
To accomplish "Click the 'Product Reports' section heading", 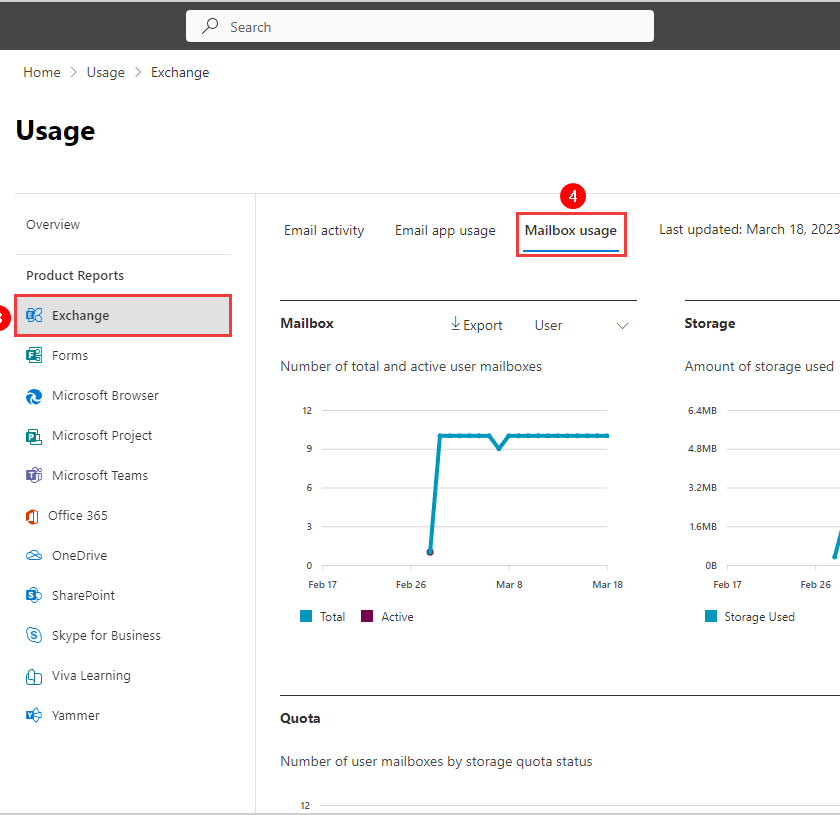I will 75,275.
